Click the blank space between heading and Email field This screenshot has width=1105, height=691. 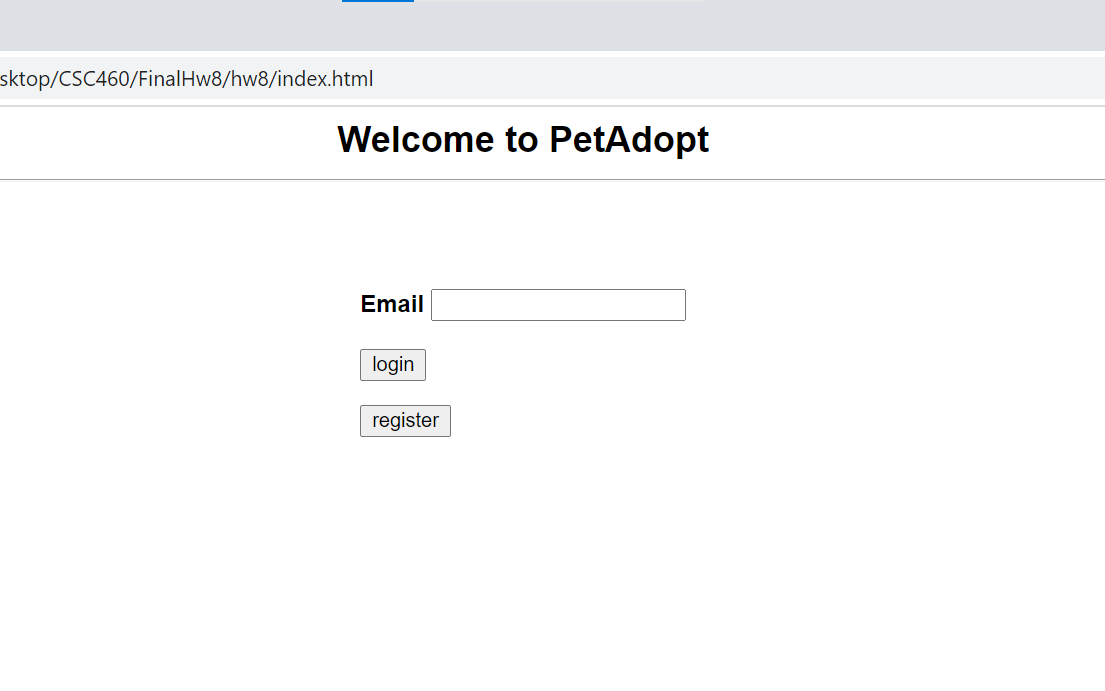pyautogui.click(x=523, y=235)
